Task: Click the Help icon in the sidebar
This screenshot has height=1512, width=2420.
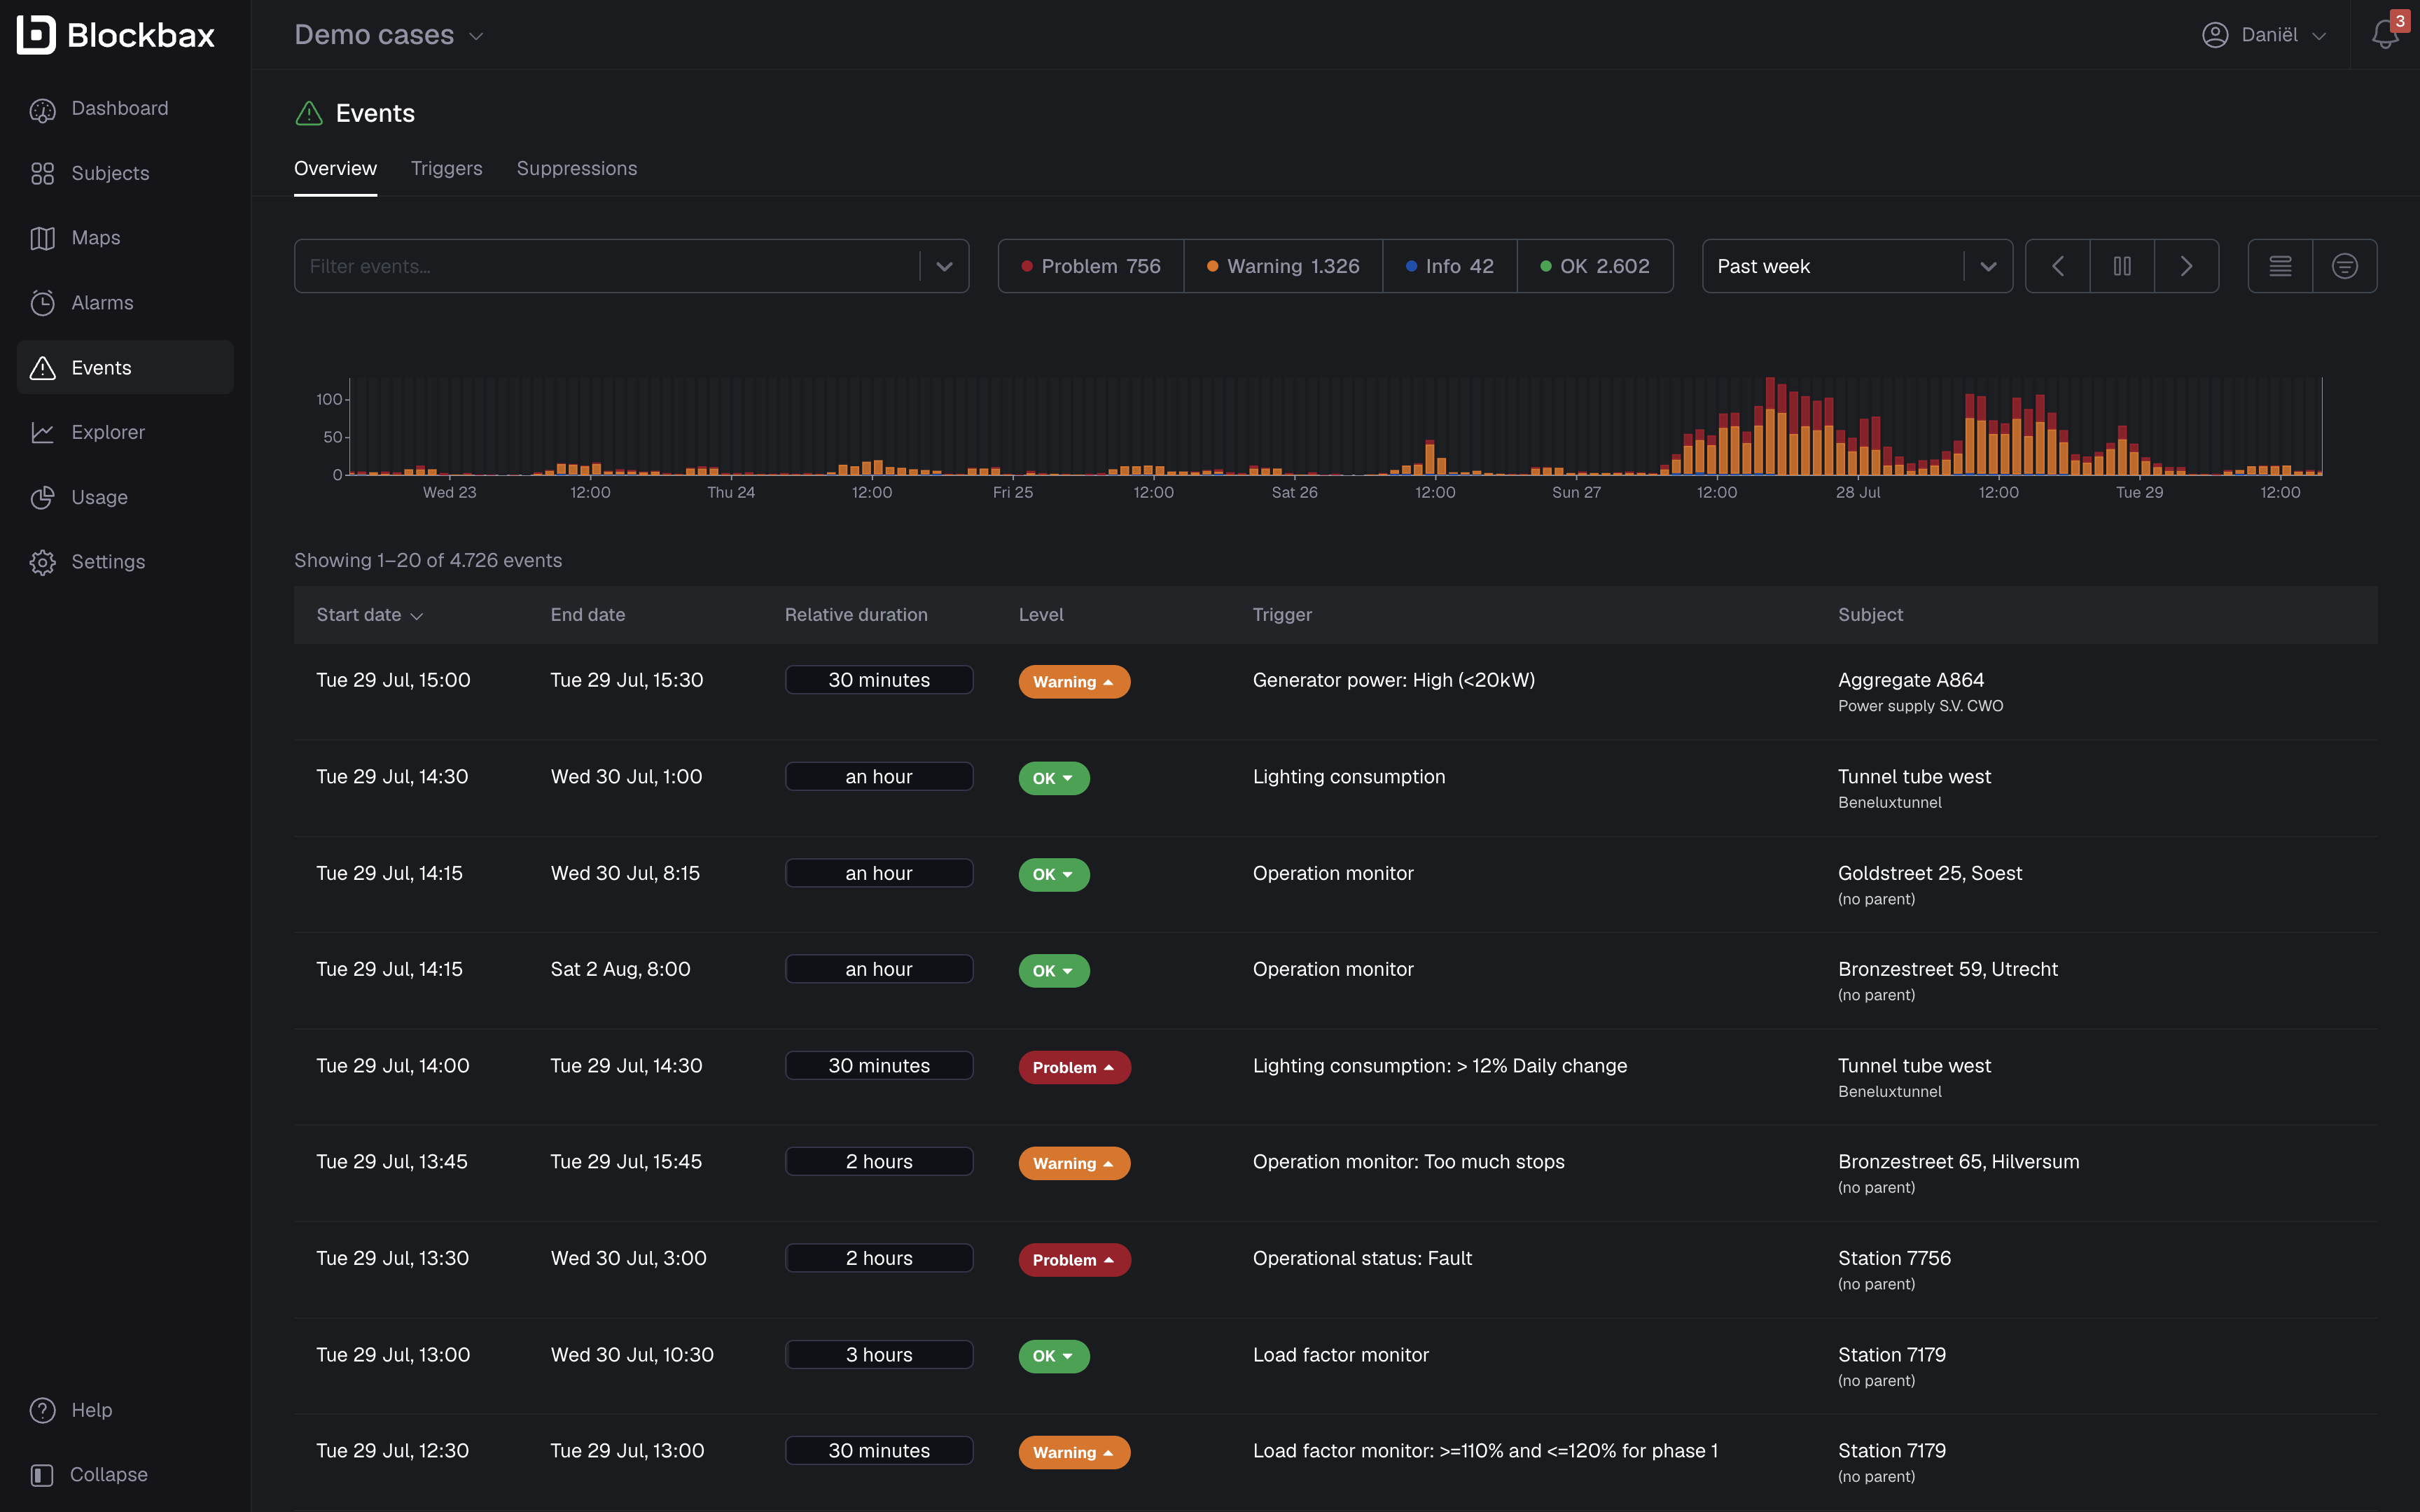Action: (x=42, y=1409)
